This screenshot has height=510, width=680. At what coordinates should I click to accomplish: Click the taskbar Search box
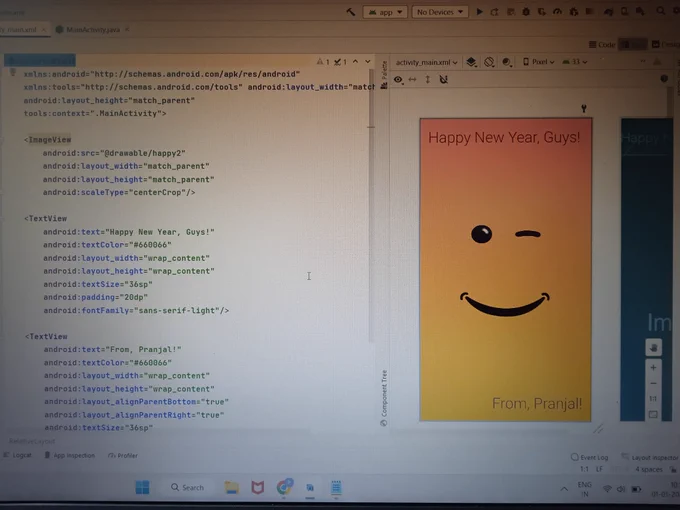(187, 487)
